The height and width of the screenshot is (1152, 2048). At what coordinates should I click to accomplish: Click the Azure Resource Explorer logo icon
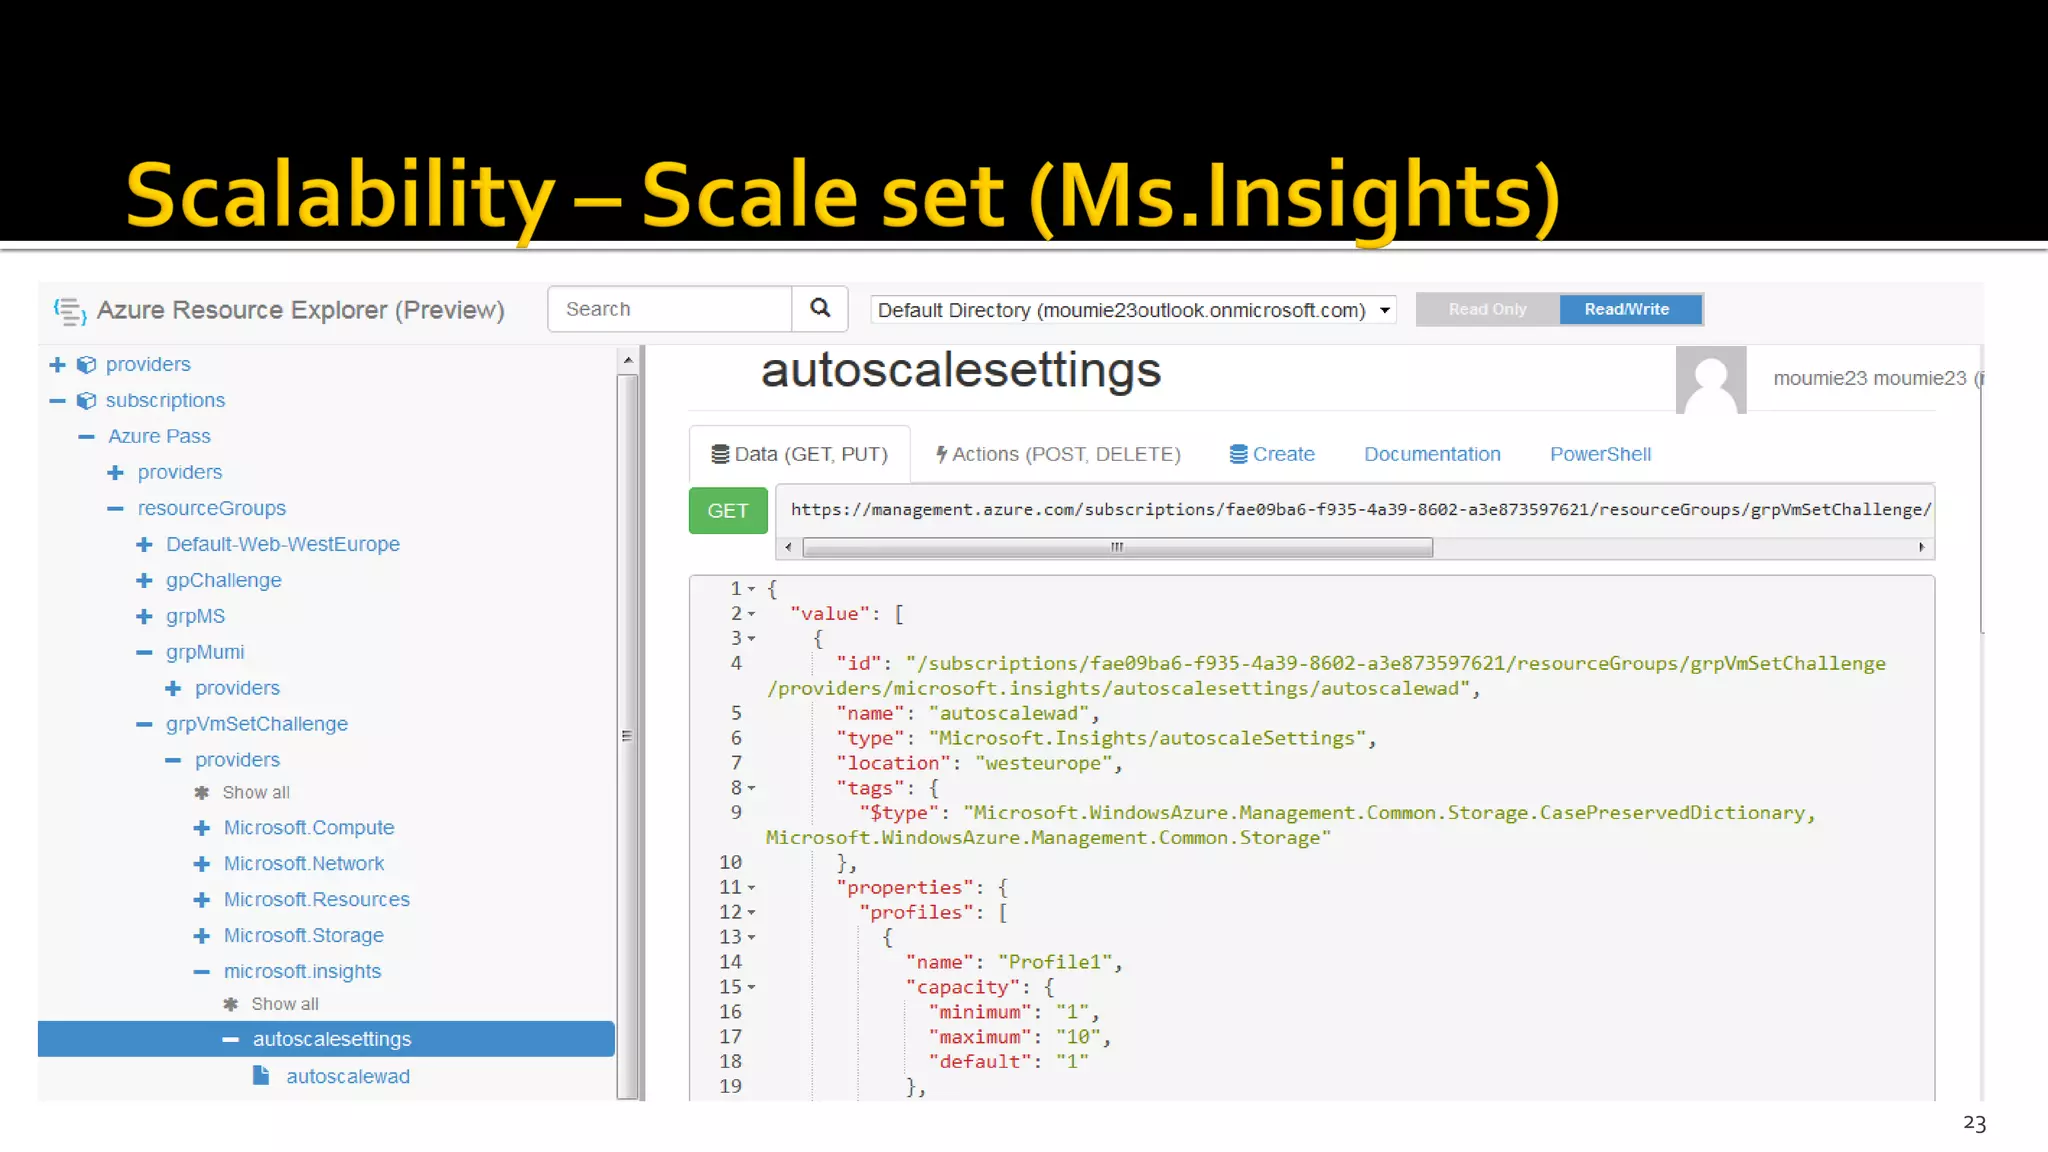pos(70,311)
